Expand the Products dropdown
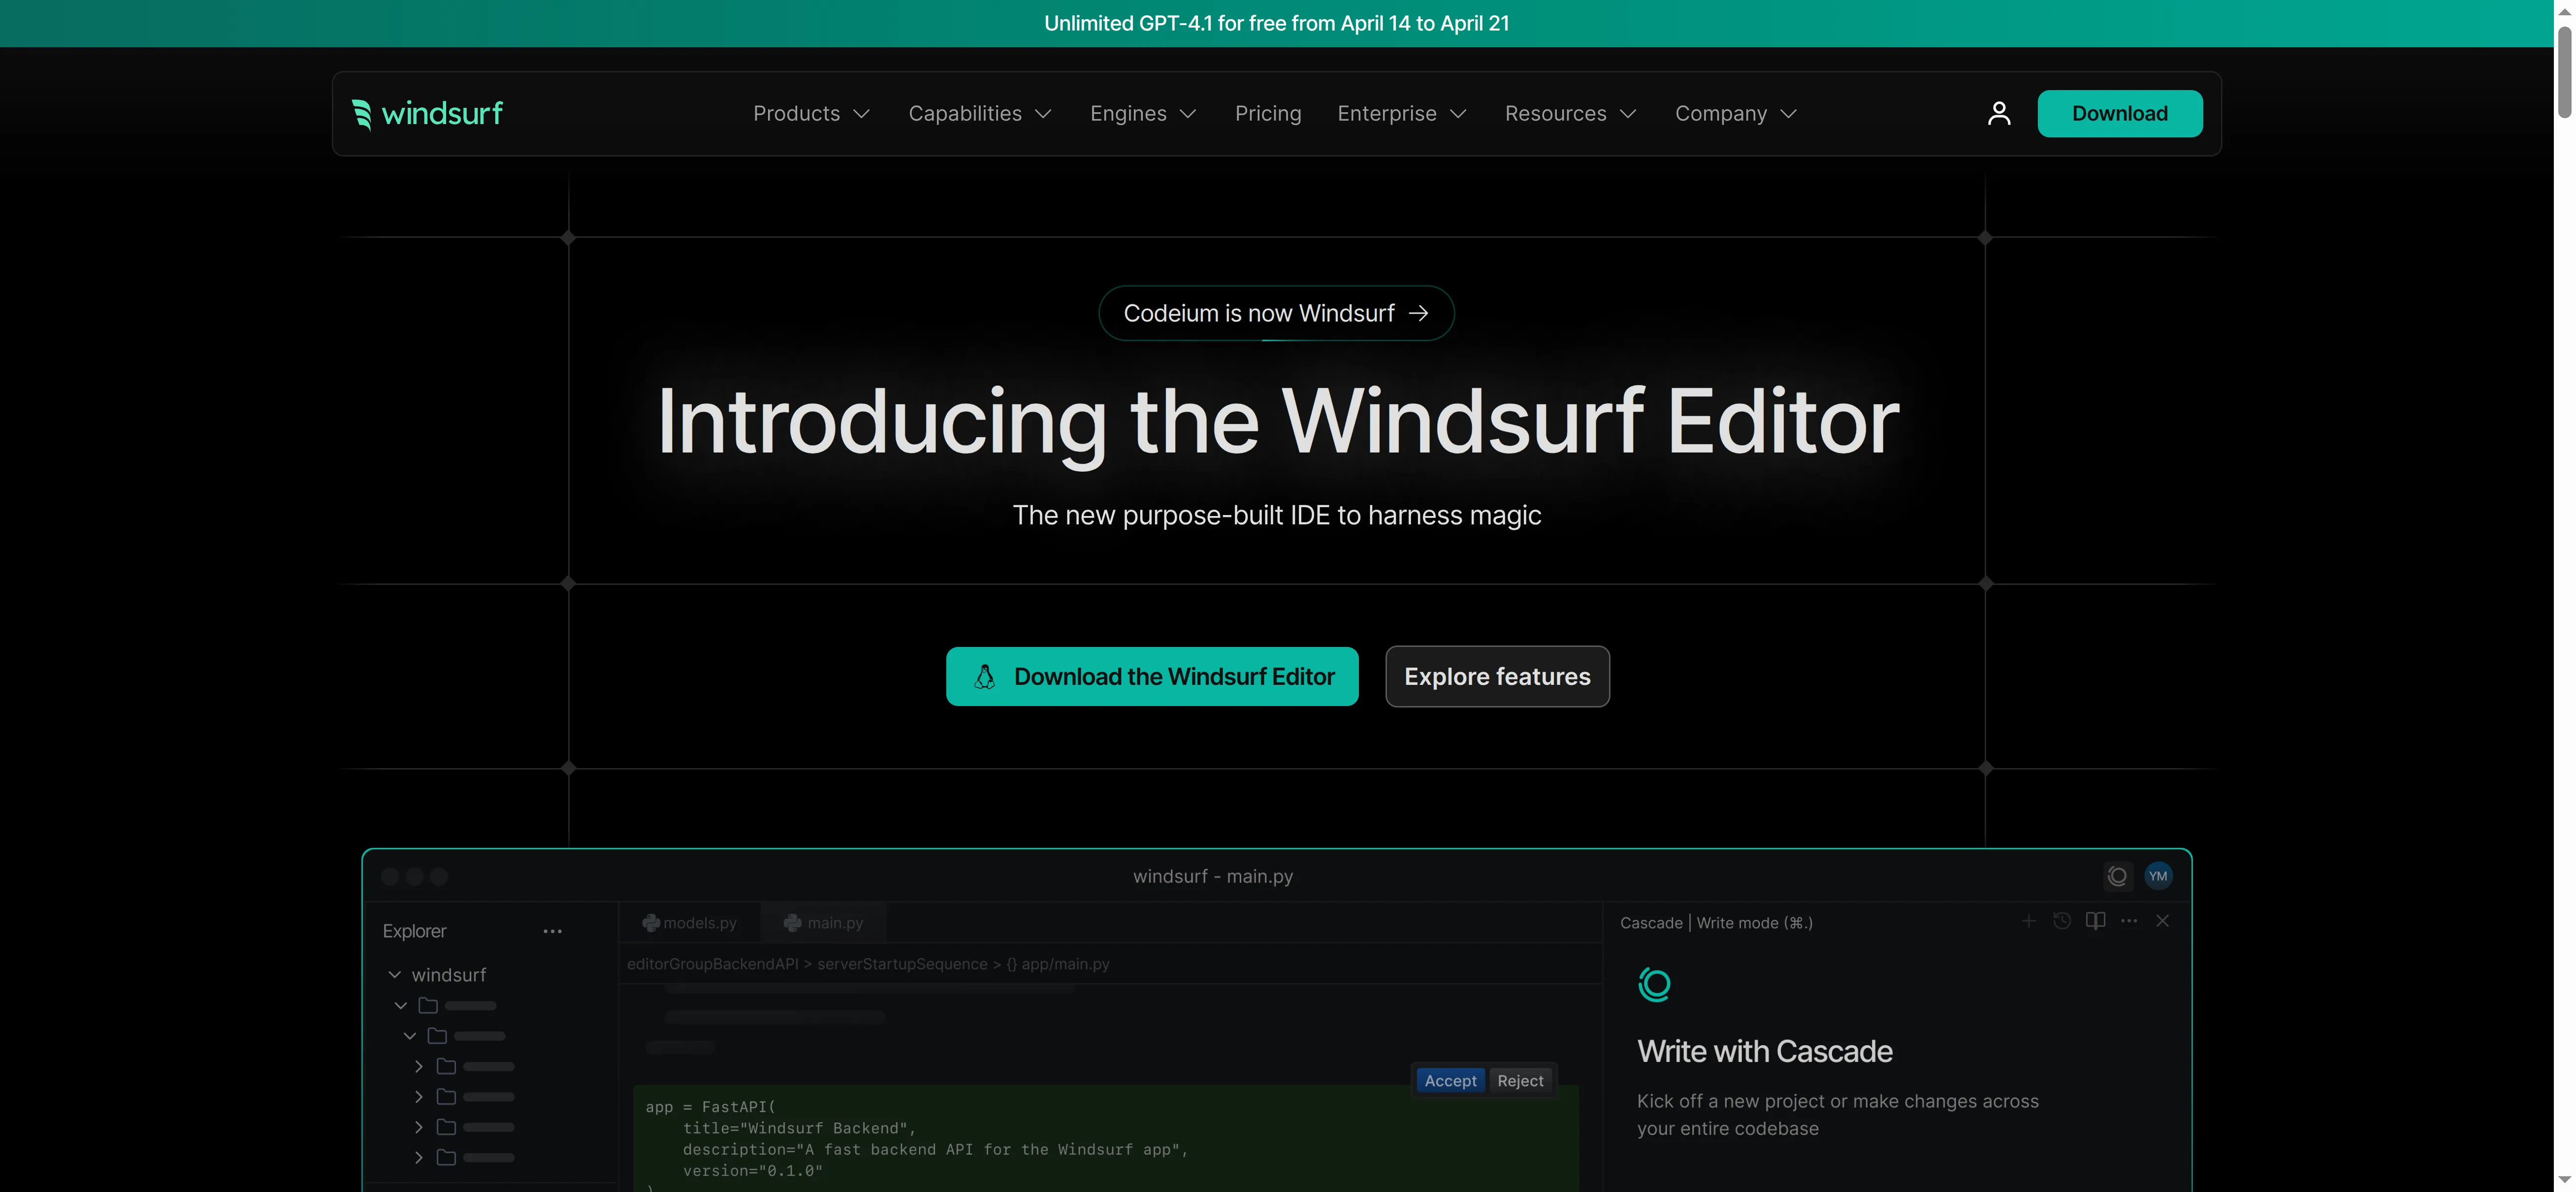This screenshot has height=1192, width=2576. tap(811, 114)
